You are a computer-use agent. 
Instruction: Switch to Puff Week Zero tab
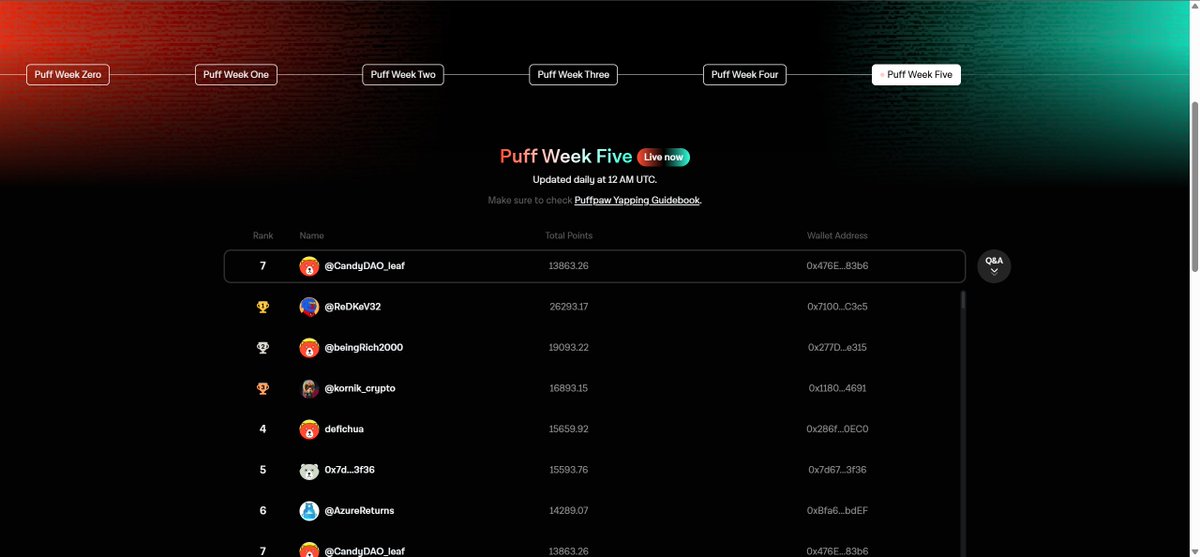[x=68, y=75]
